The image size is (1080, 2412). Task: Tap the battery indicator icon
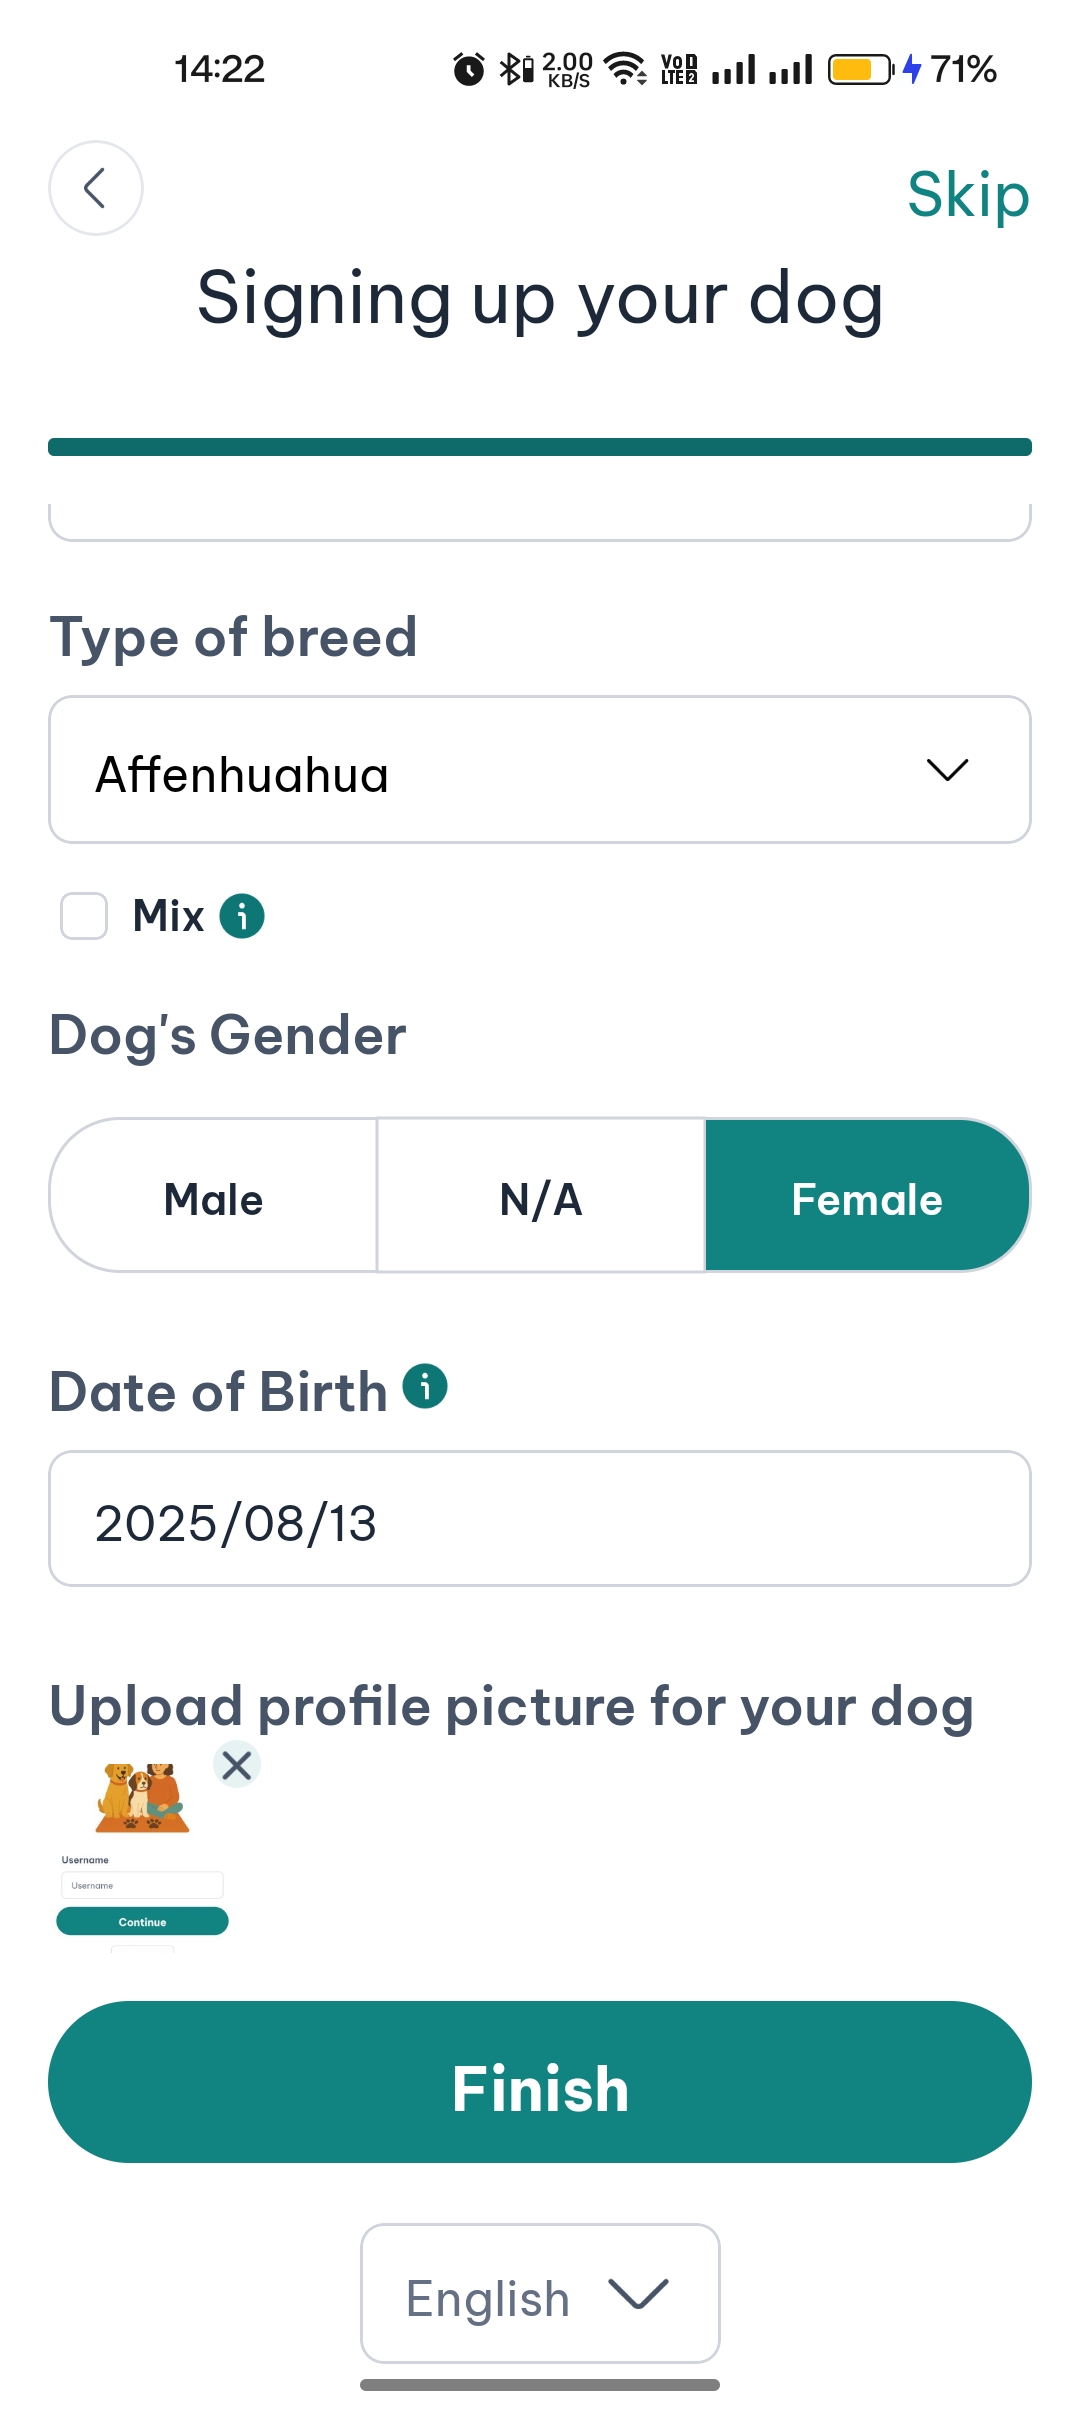(x=860, y=70)
